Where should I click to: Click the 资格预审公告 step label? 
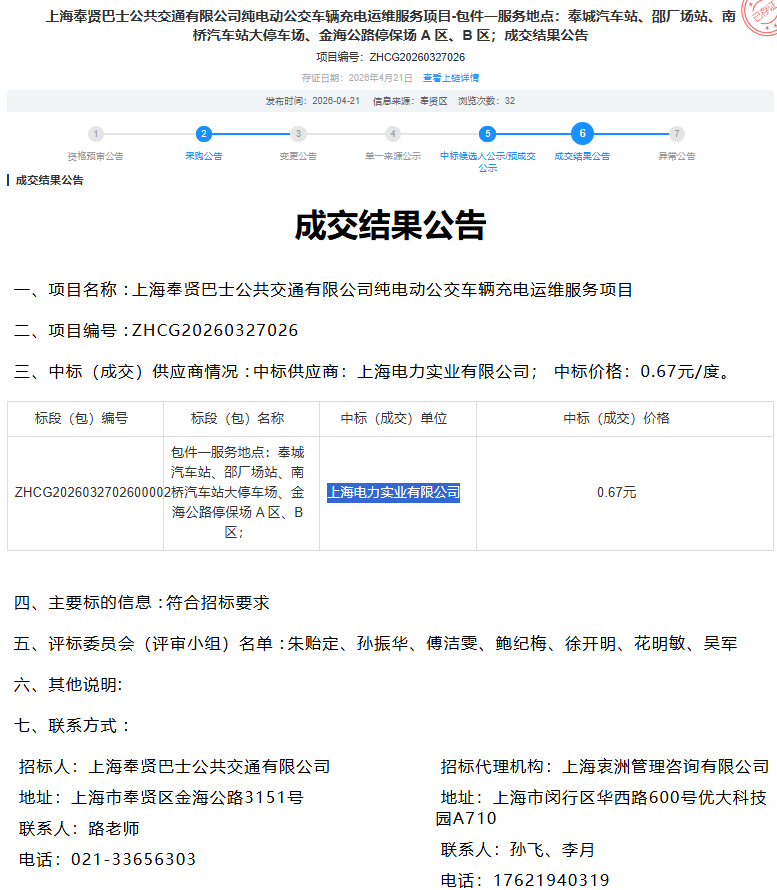coord(95,156)
